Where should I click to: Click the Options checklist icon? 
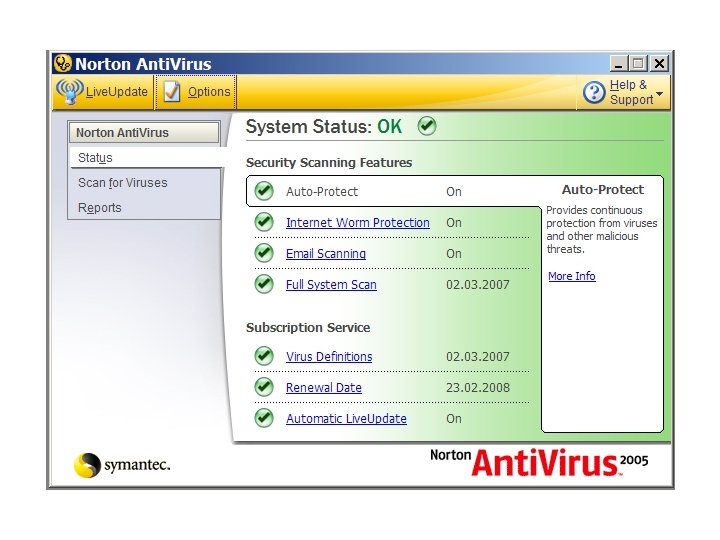click(172, 91)
